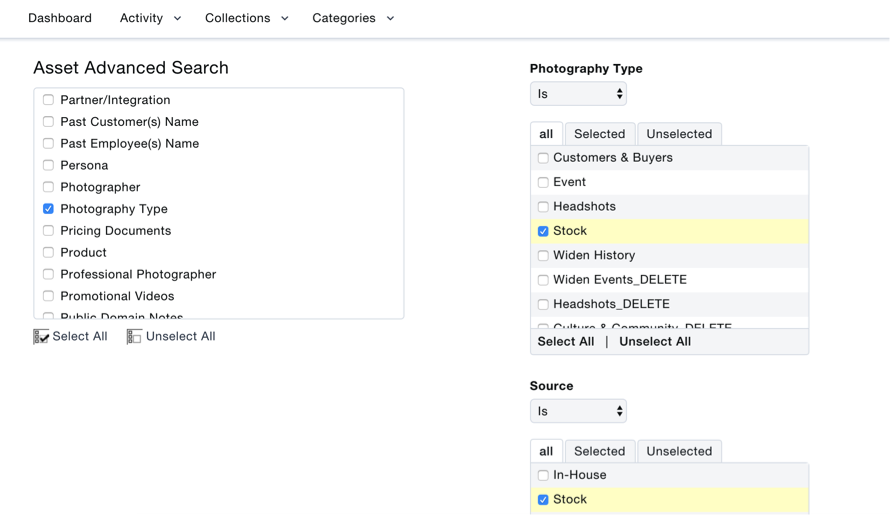Switch to 'all' tab in Source
890x515 pixels.
pyautogui.click(x=546, y=451)
